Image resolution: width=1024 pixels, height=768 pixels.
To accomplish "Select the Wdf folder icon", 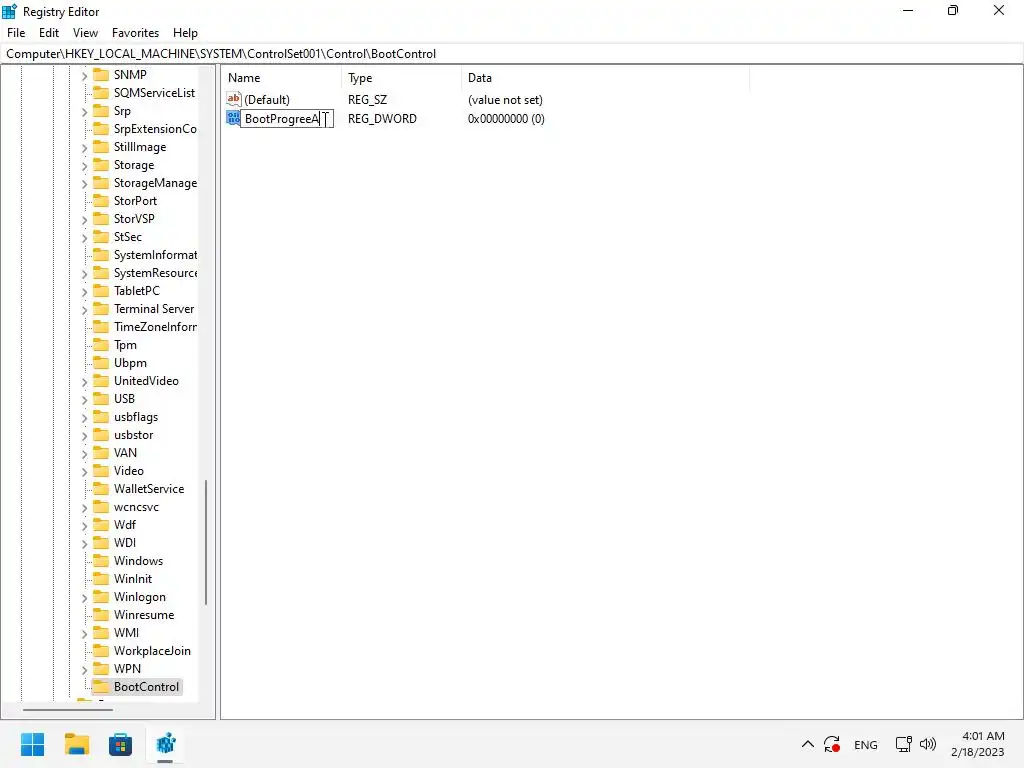I will [x=101, y=524].
